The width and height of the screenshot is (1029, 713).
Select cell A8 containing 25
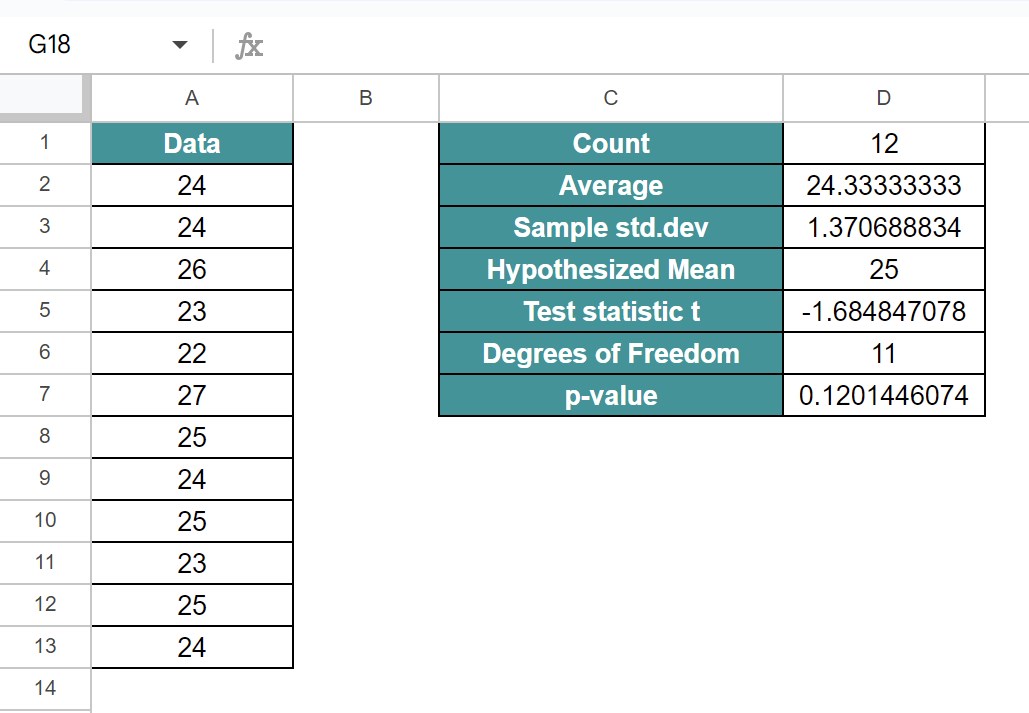(x=192, y=437)
